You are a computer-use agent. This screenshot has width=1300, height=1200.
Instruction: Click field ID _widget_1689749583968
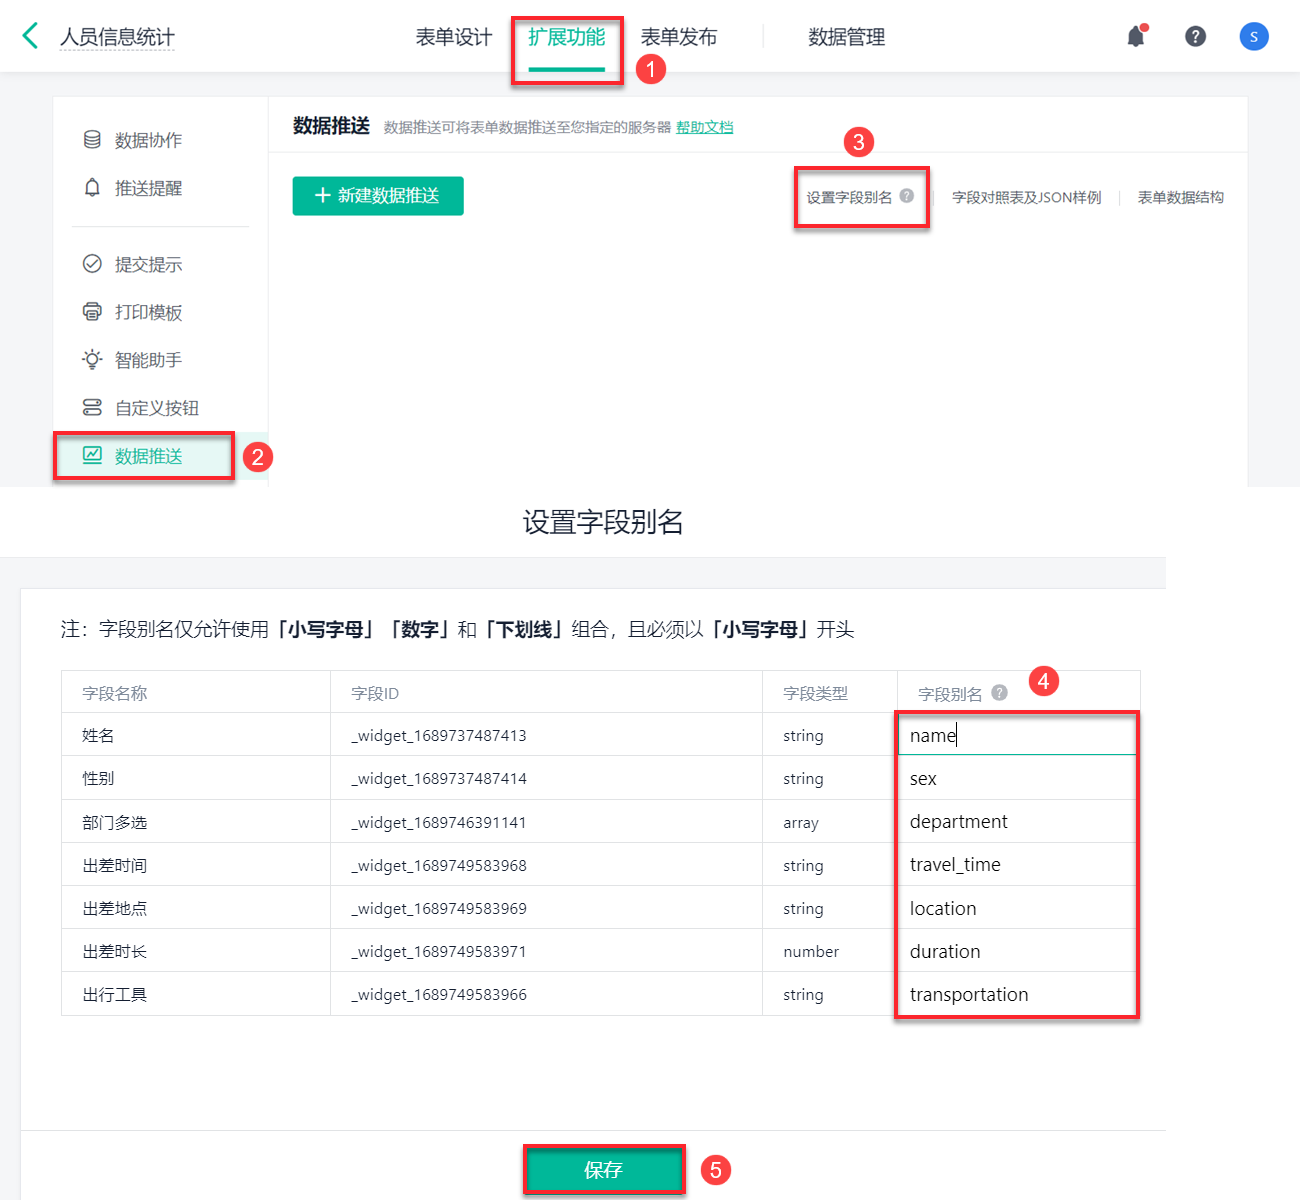439,865
